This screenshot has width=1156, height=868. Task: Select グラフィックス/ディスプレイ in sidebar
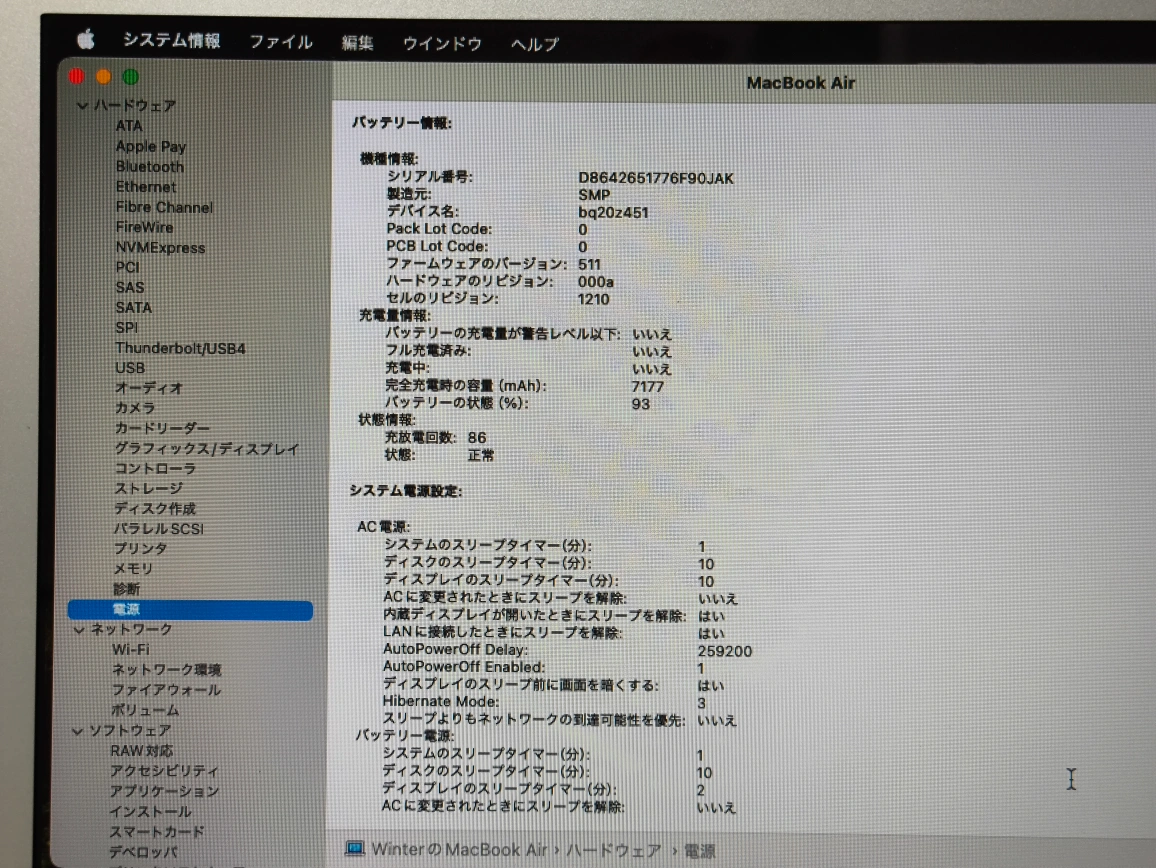tap(206, 449)
